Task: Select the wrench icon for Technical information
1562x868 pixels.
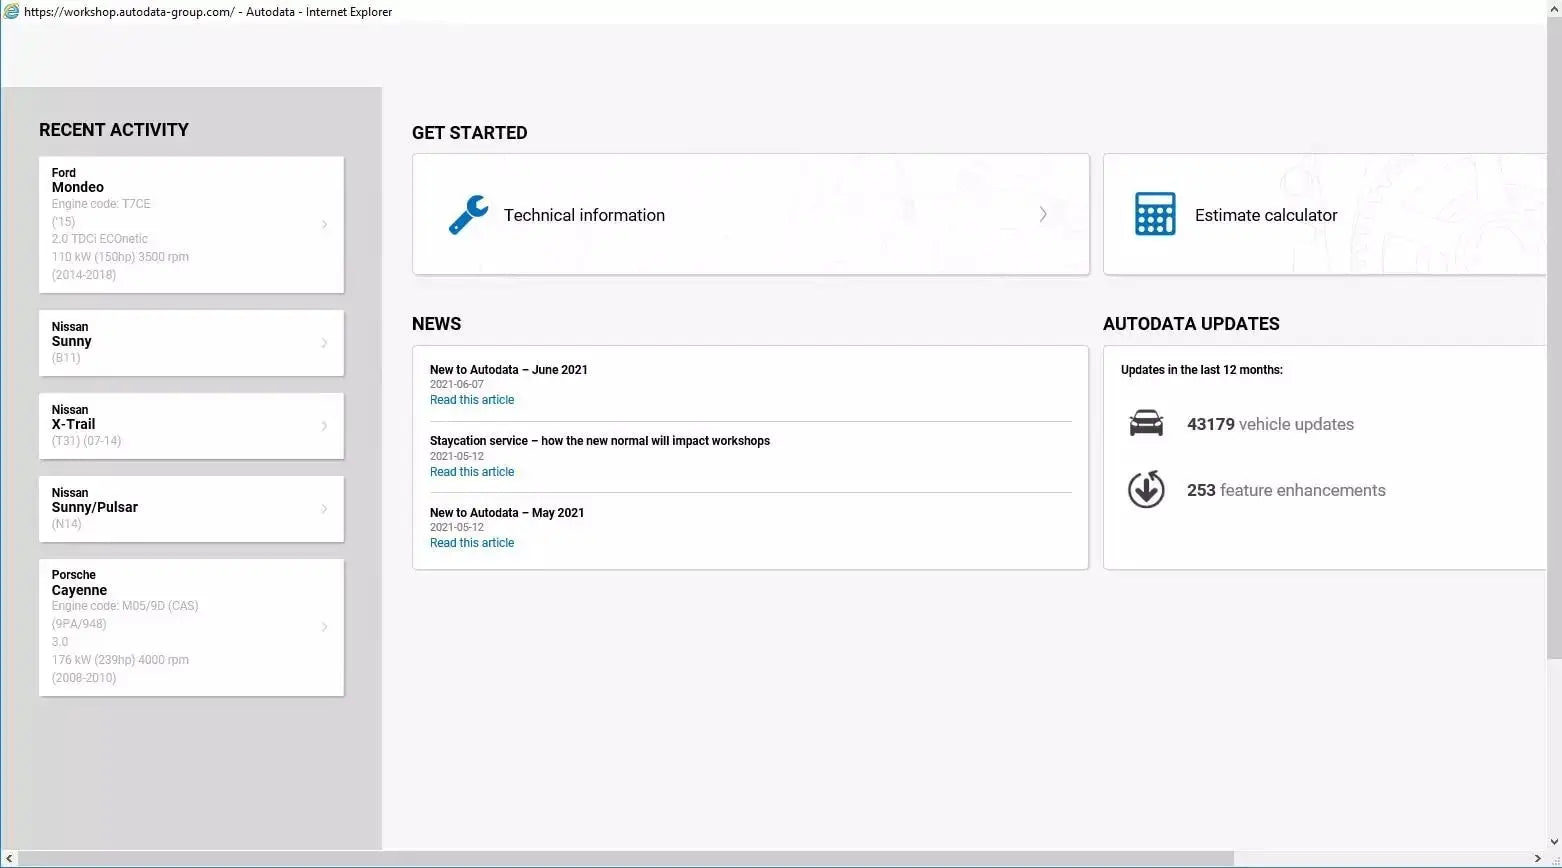Action: point(468,213)
